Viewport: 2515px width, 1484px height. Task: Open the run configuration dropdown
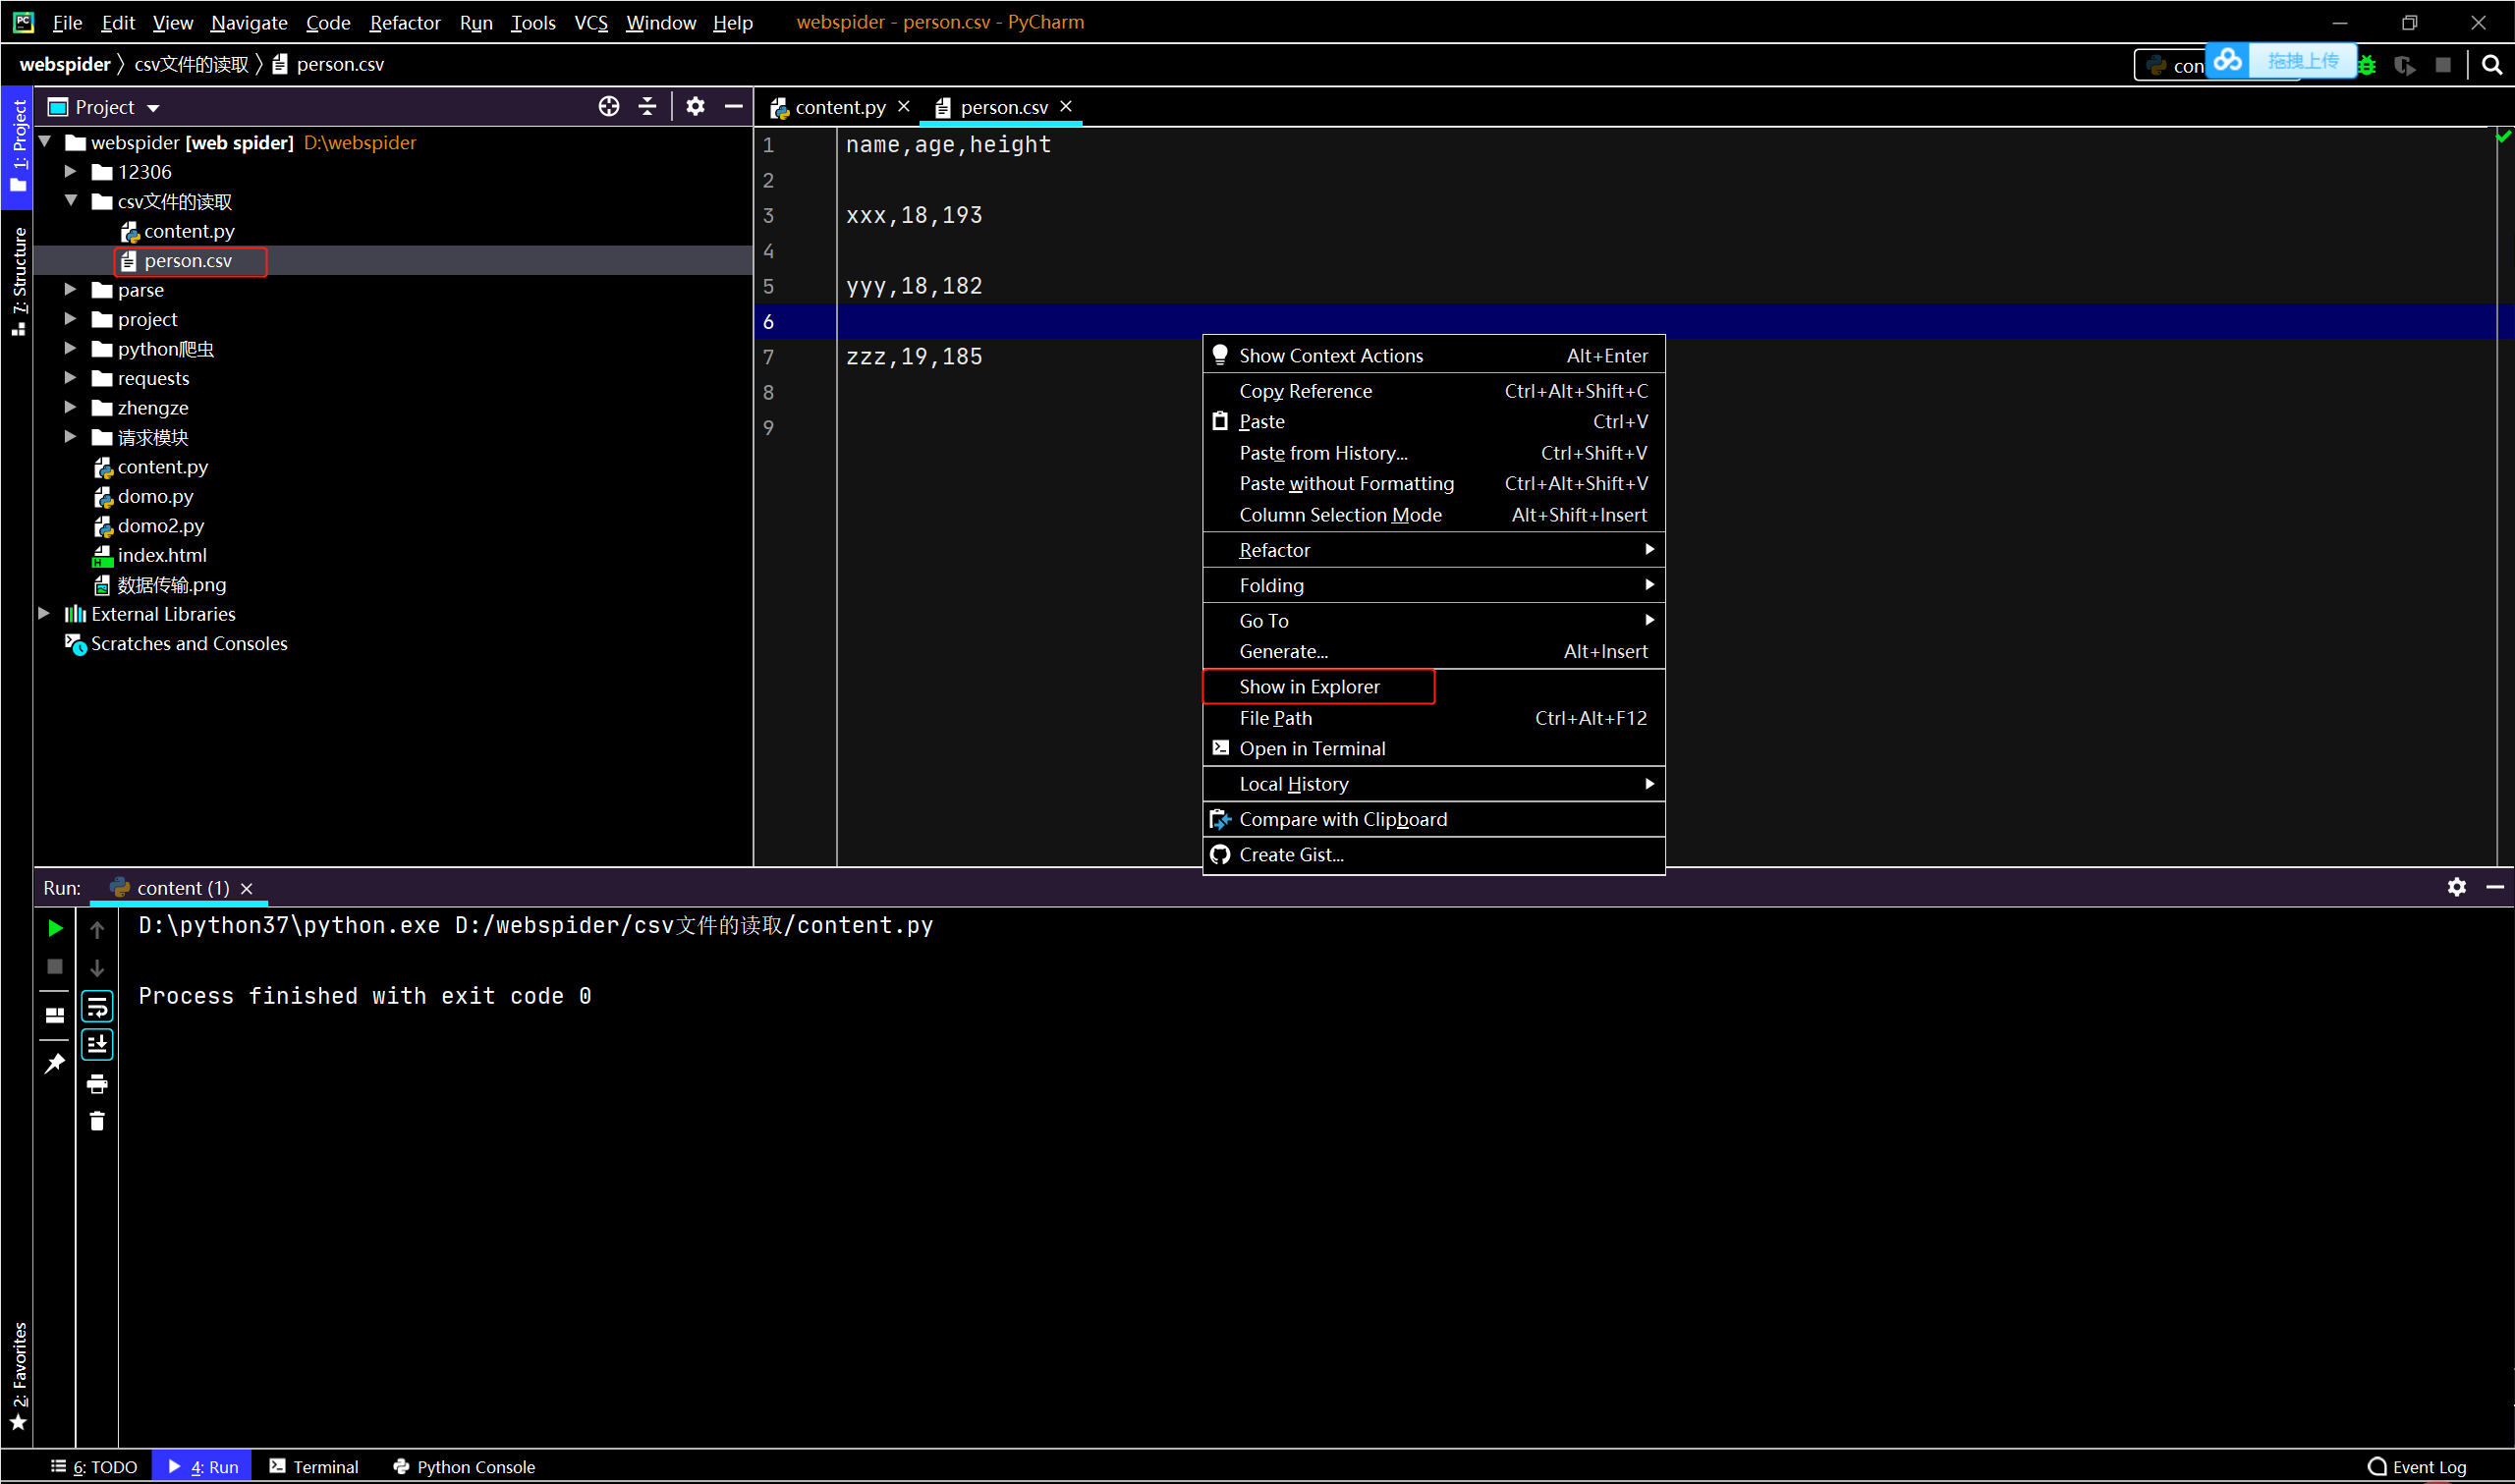tap(2170, 66)
